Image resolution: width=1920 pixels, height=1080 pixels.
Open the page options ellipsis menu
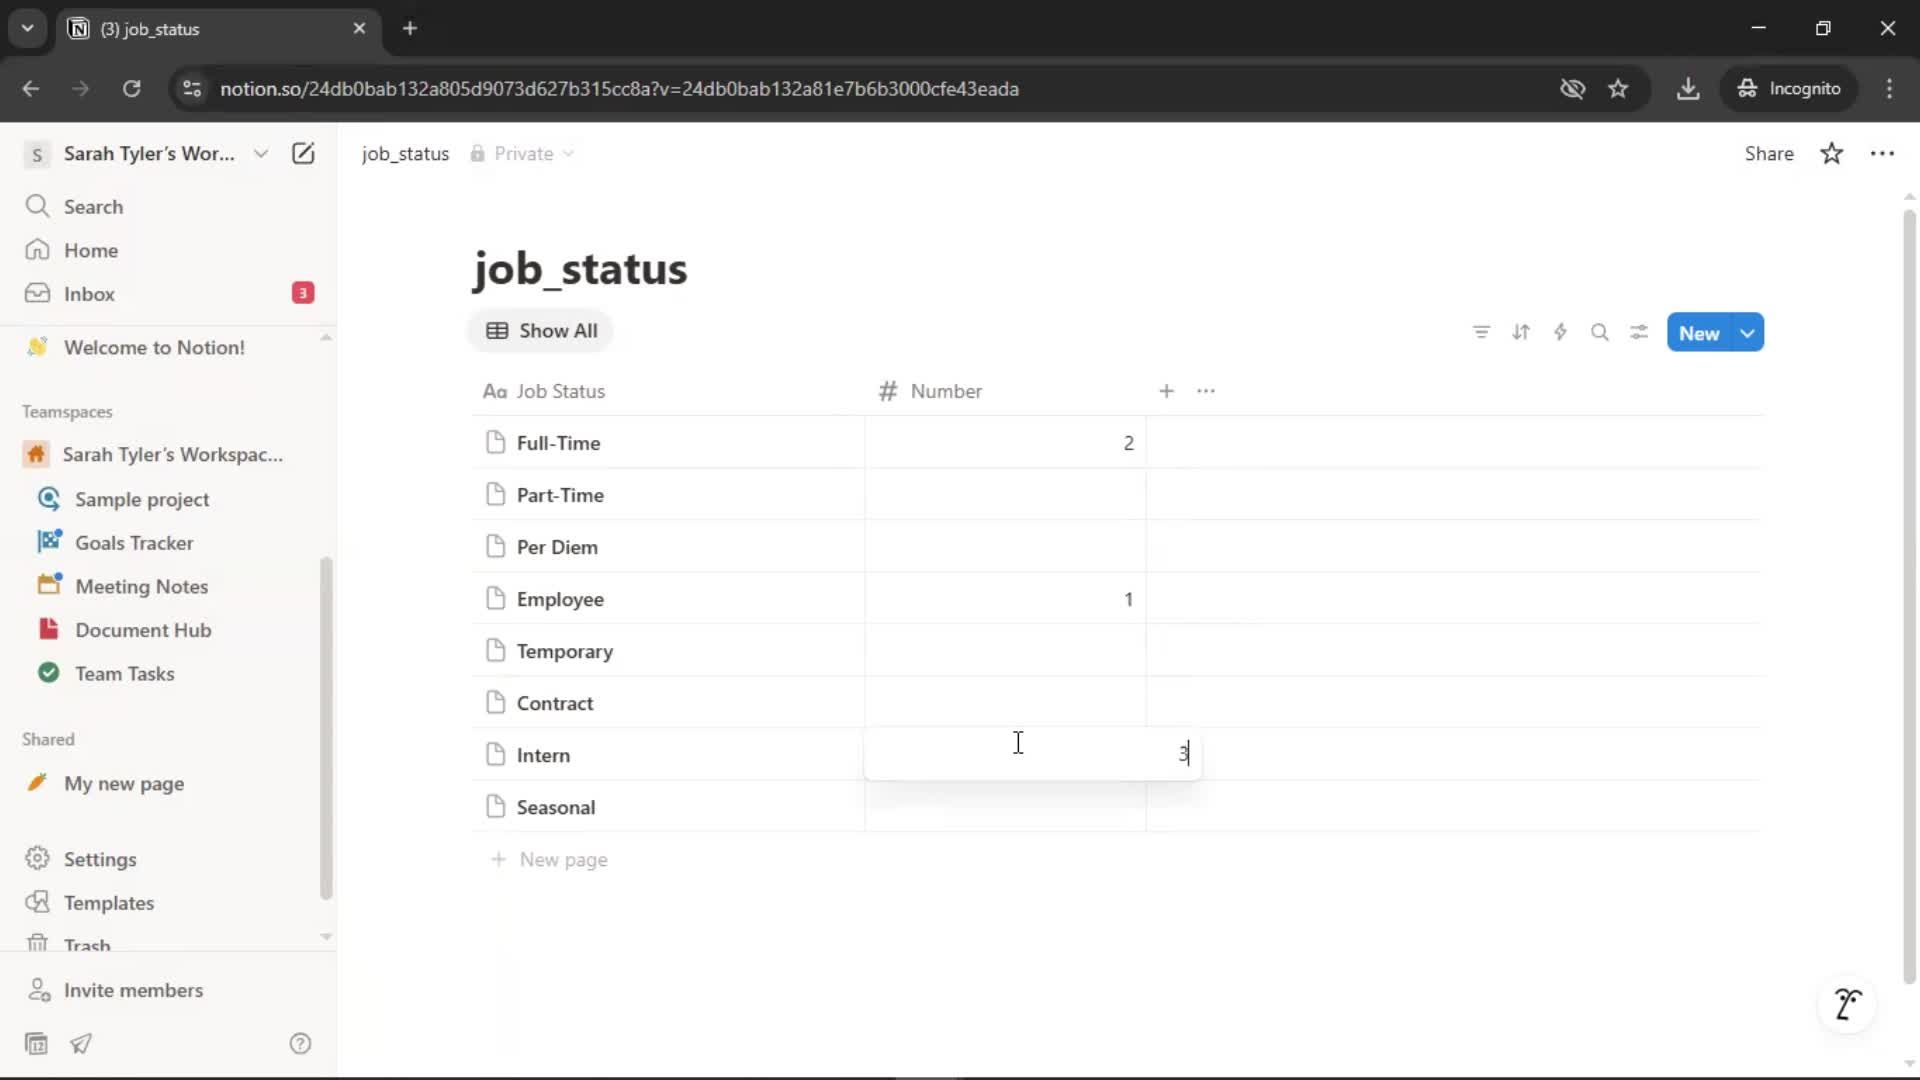(1882, 153)
